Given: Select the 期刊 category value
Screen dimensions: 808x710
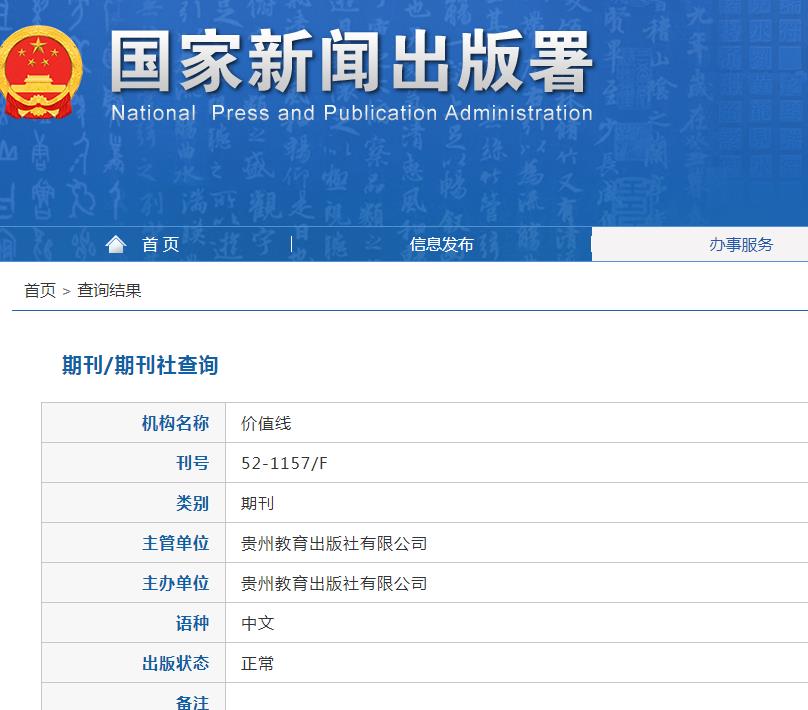Looking at the screenshot, I should tap(257, 502).
